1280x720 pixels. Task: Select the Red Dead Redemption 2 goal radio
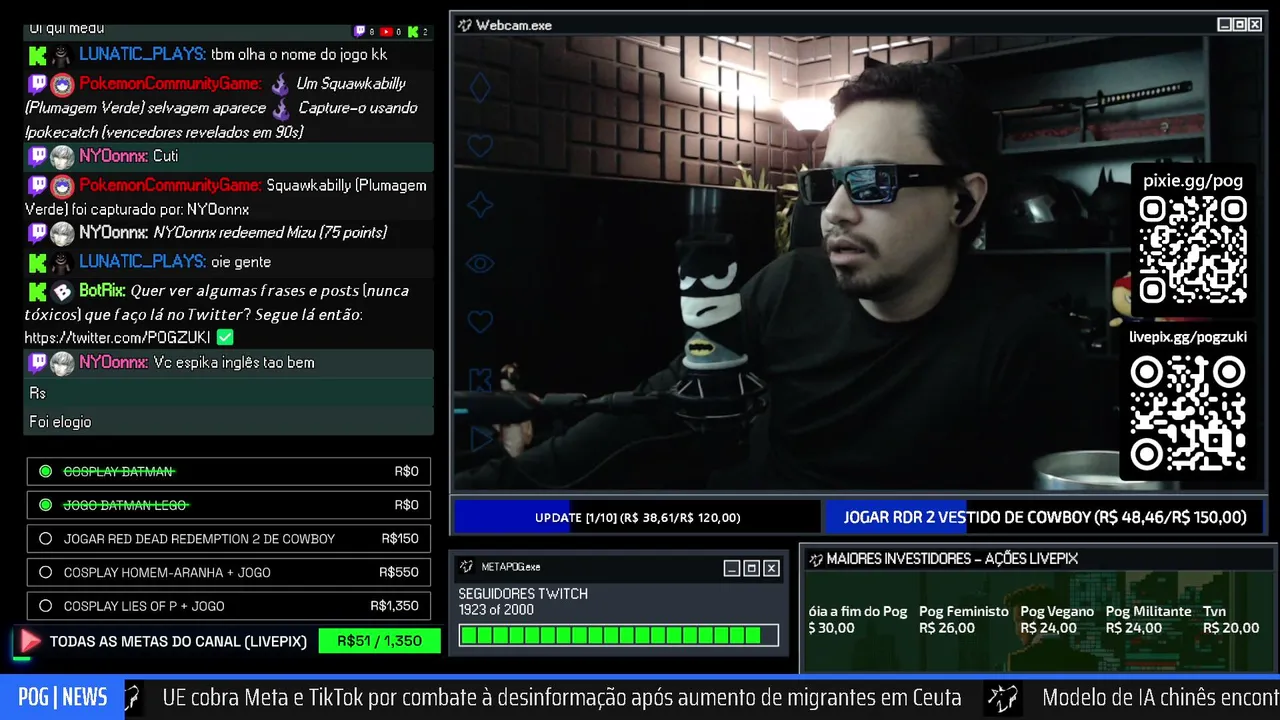45,539
